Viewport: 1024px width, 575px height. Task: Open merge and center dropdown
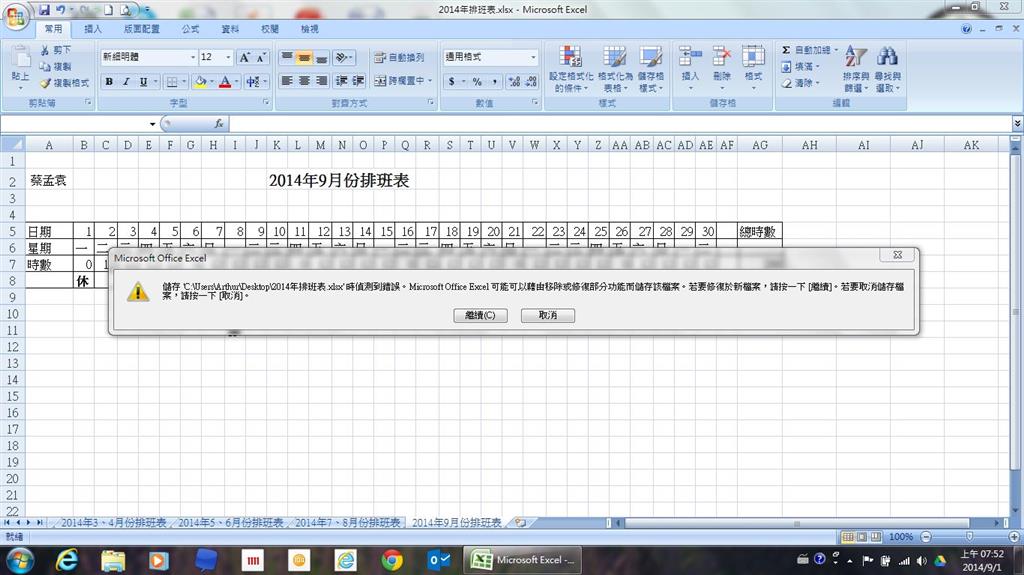[430, 81]
